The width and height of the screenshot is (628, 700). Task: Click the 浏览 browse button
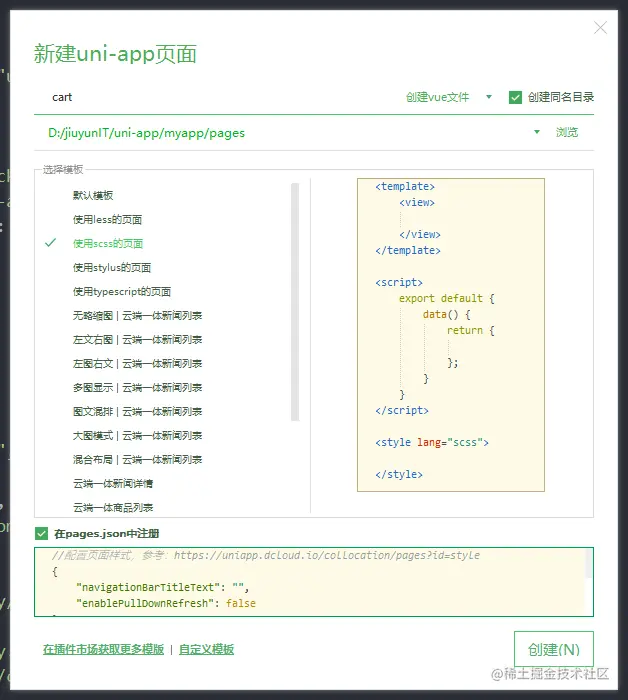[x=567, y=132]
